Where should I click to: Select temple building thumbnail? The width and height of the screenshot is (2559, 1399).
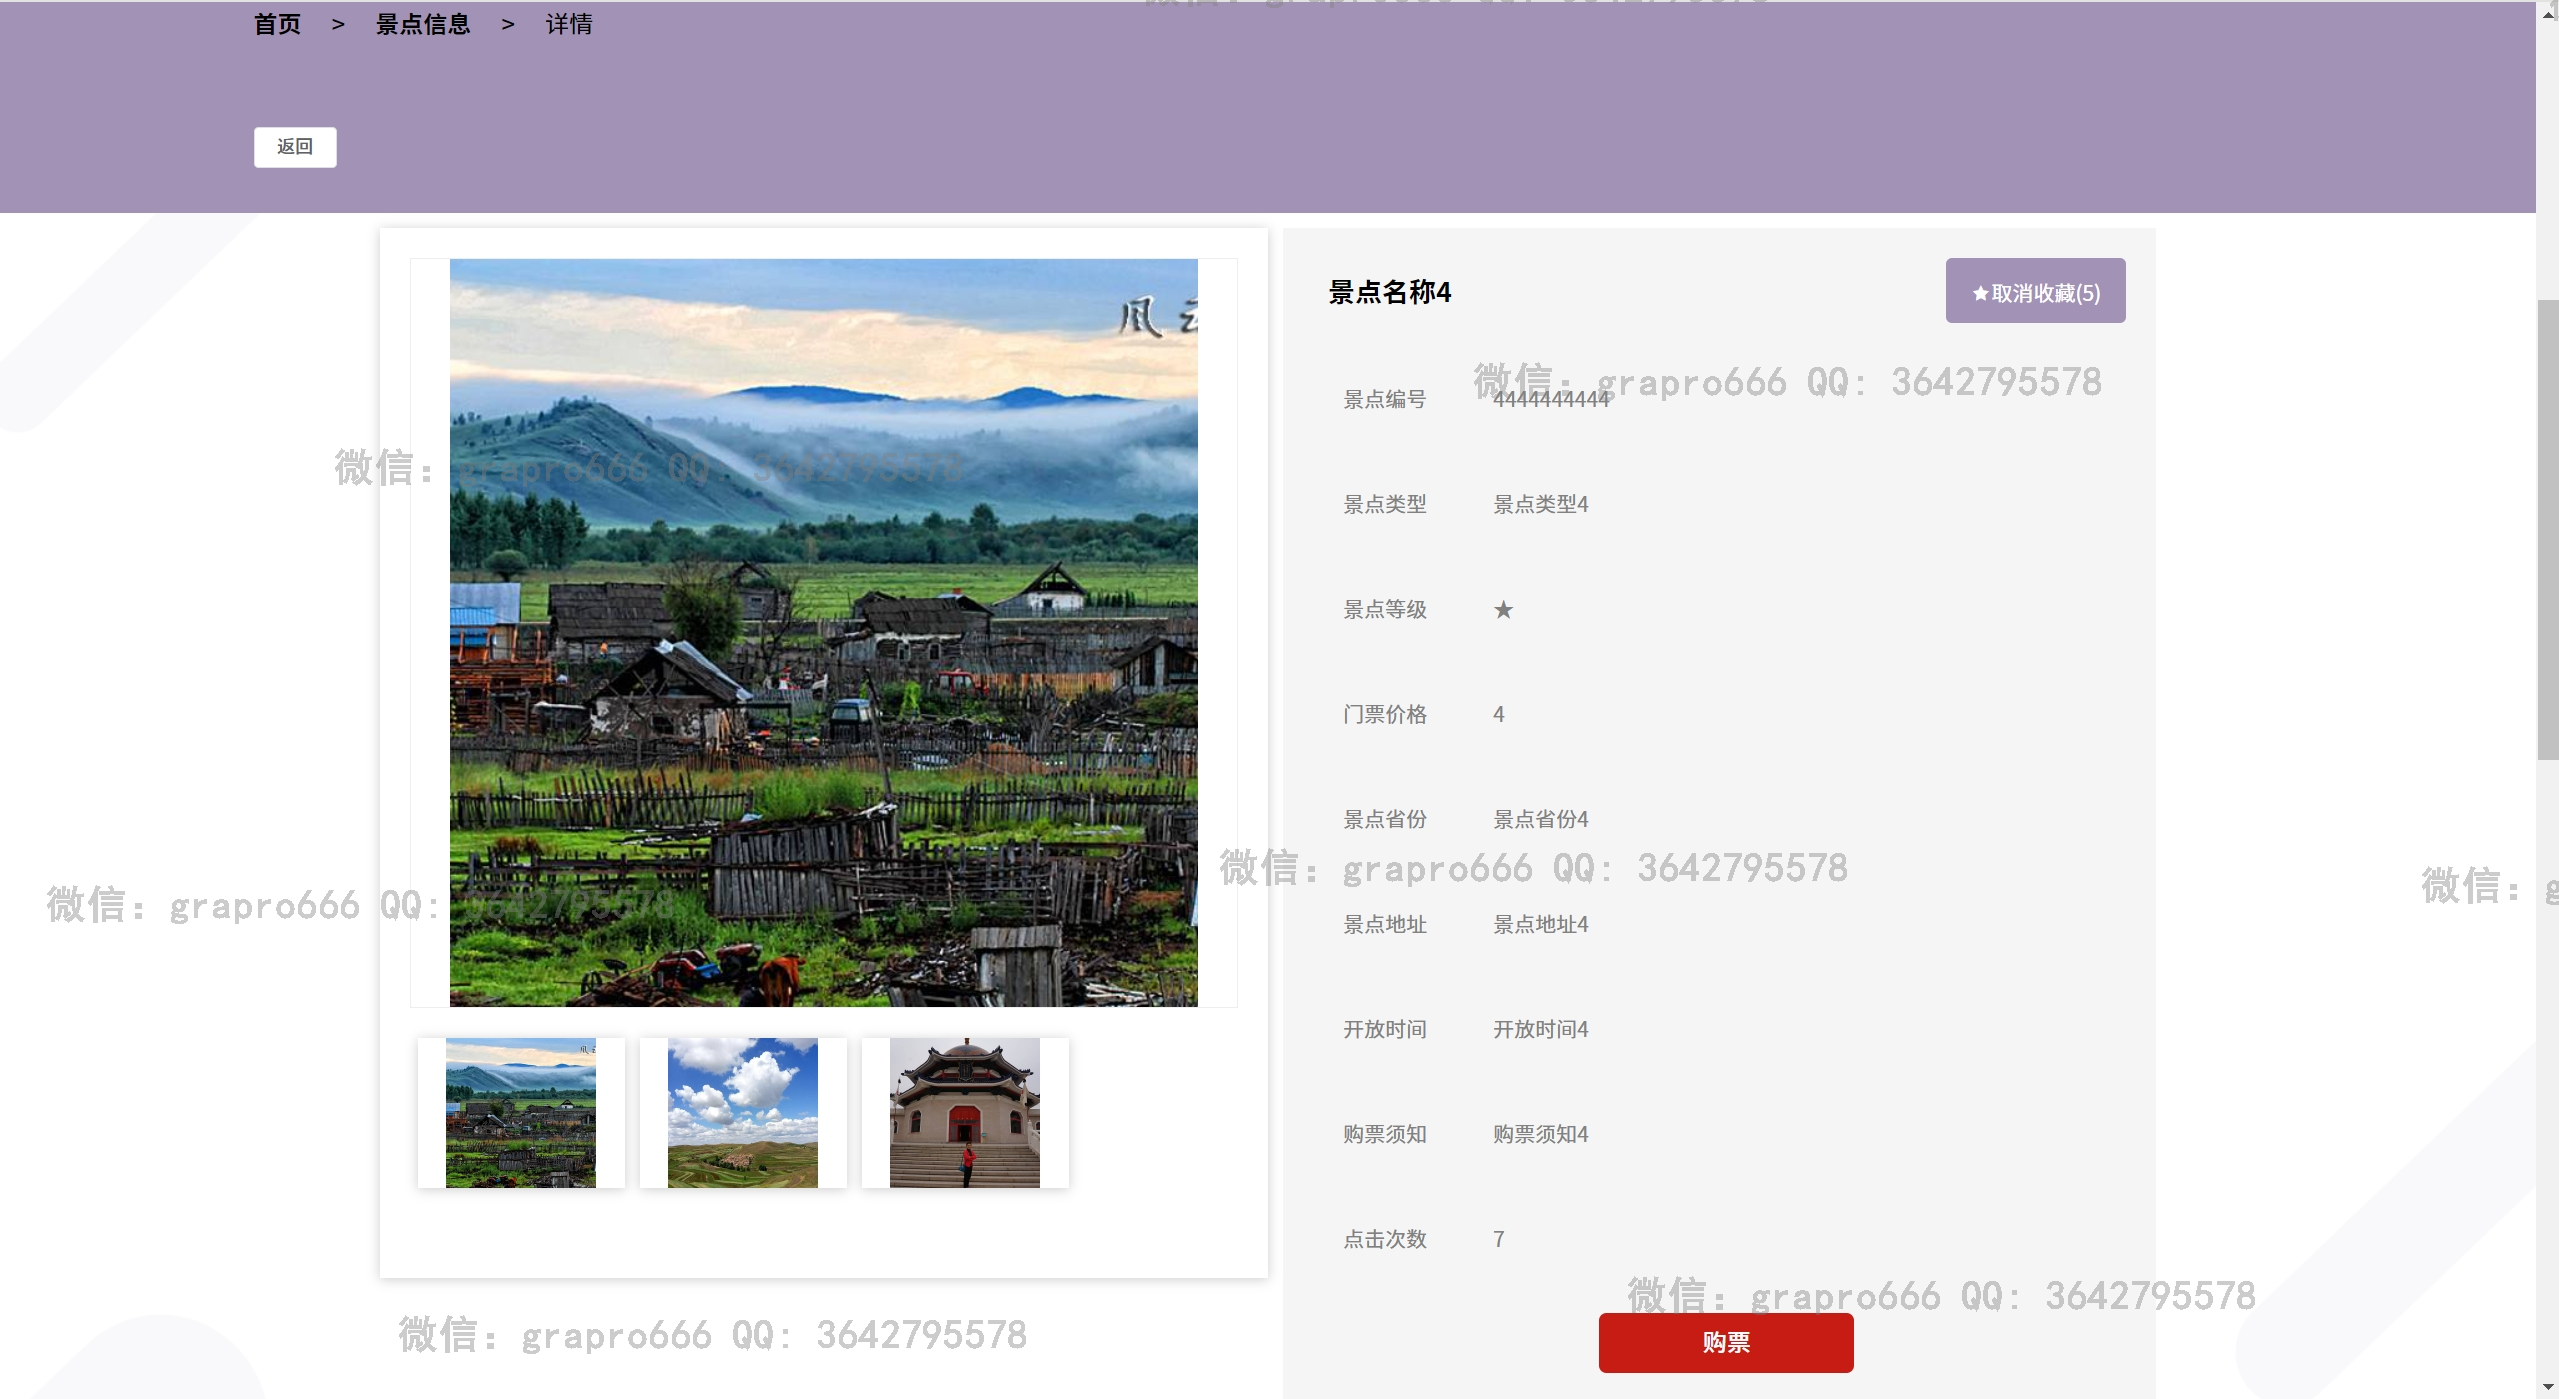(964, 1112)
